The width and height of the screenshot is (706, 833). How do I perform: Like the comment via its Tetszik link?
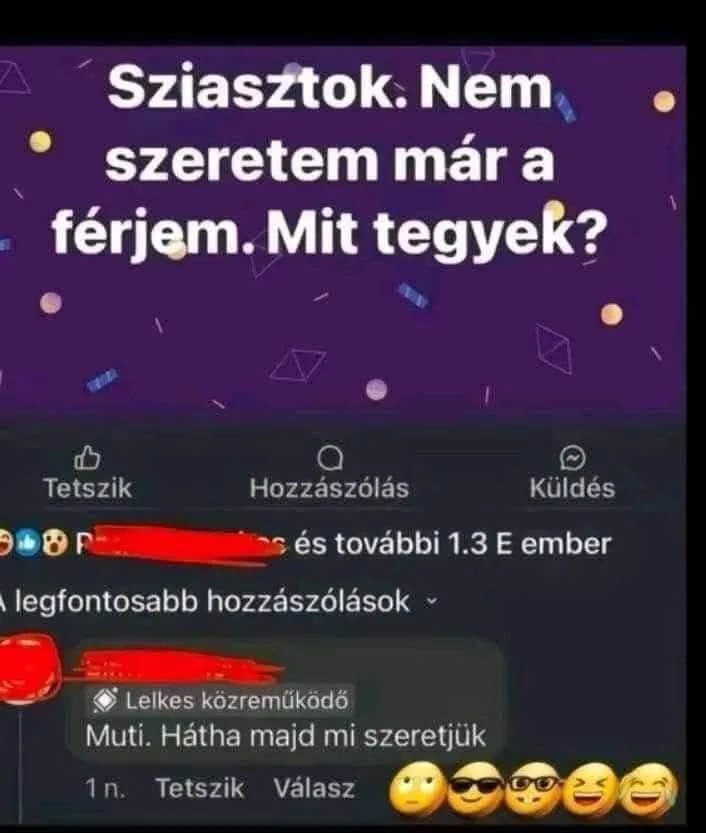pos(200,788)
